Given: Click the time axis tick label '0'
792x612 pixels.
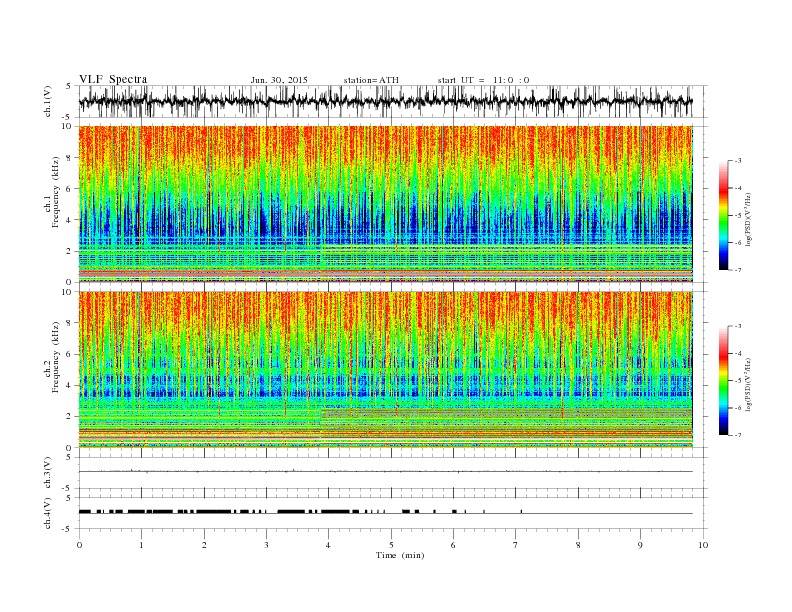Looking at the screenshot, I should [79, 545].
